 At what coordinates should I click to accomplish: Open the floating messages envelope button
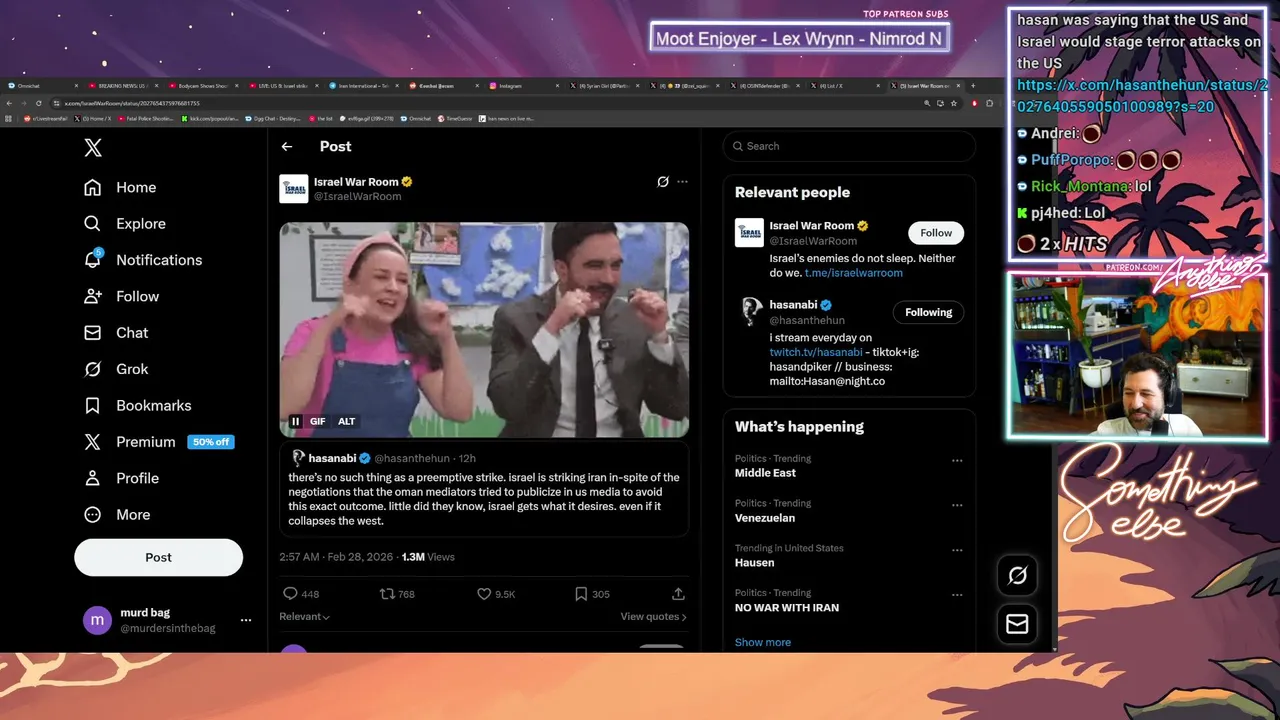pyautogui.click(x=1017, y=624)
